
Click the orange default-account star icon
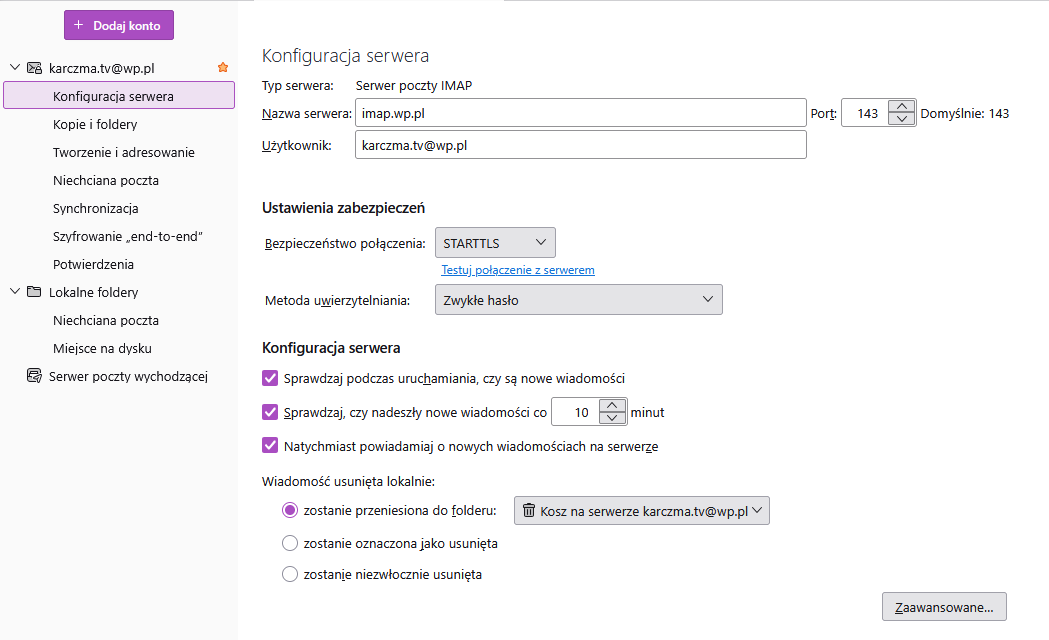(x=223, y=68)
